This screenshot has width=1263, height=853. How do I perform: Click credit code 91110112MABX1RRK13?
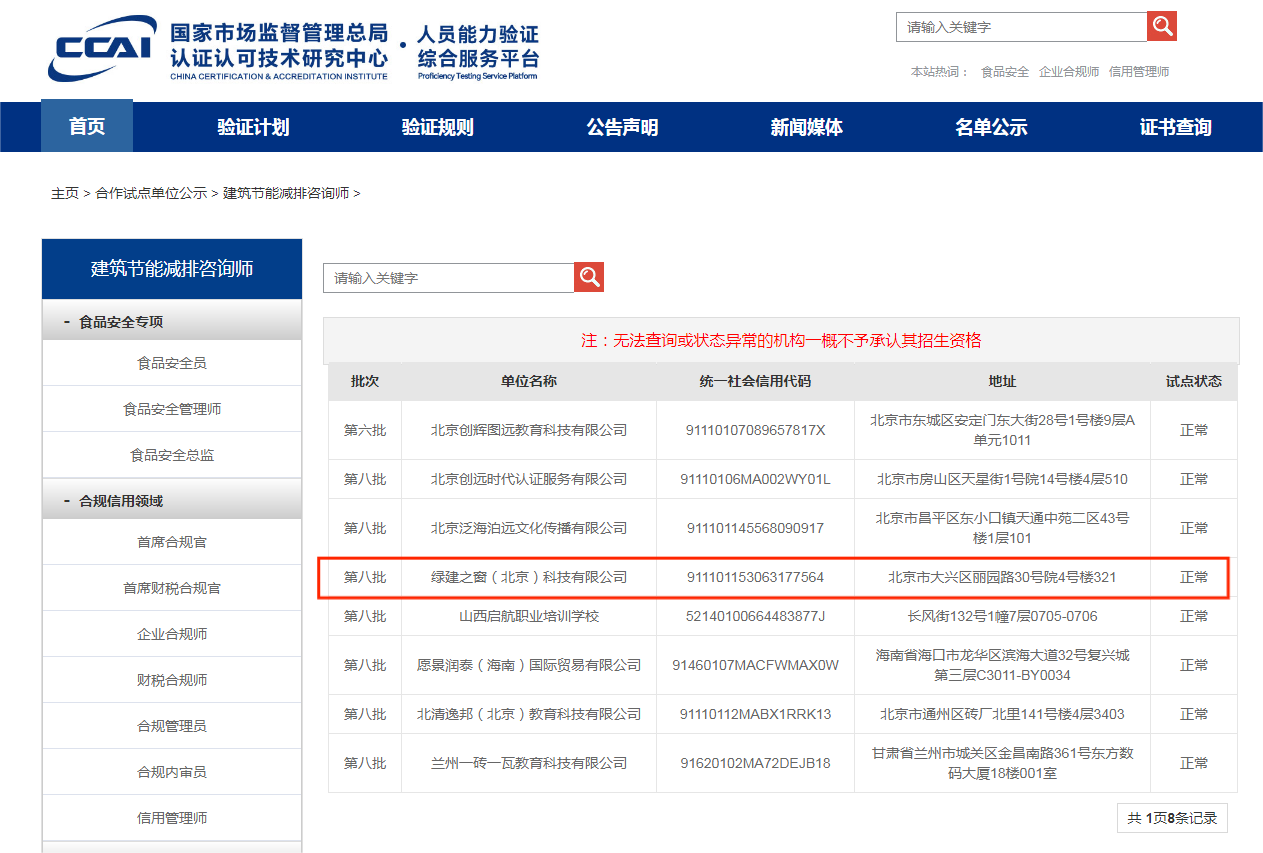755,714
